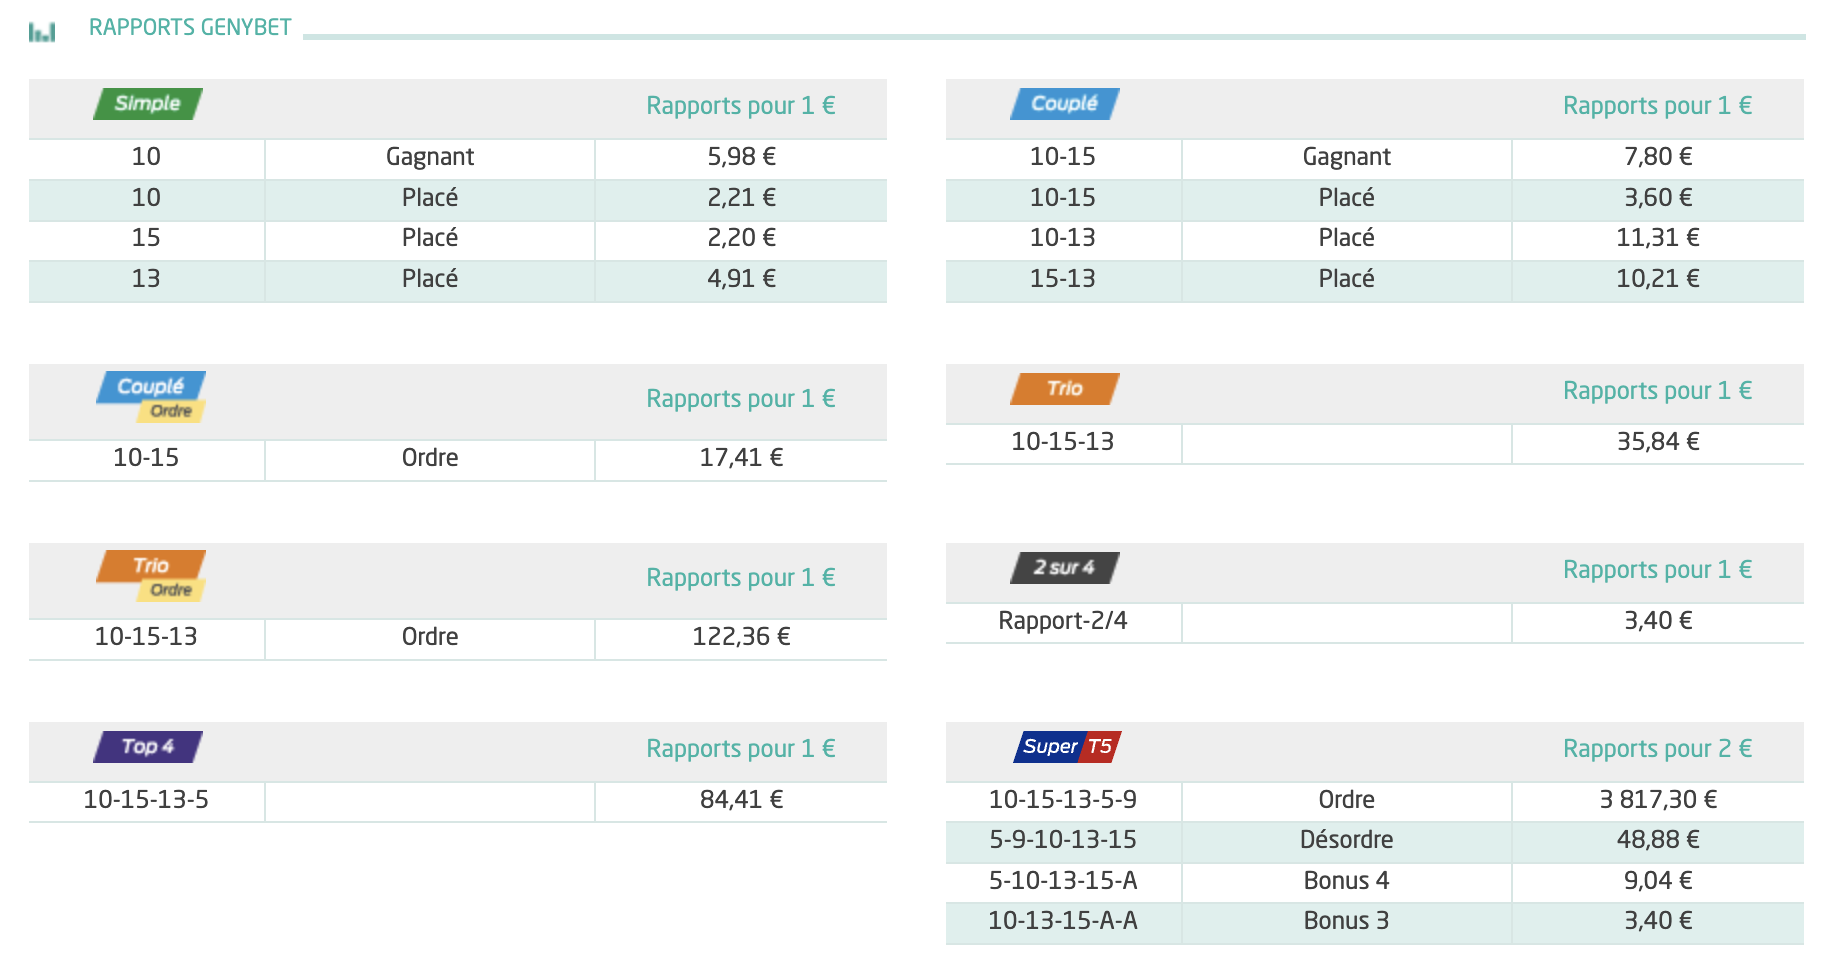Select the Couplé Placé 10-13 row
This screenshot has width=1822, height=980.
click(1375, 238)
